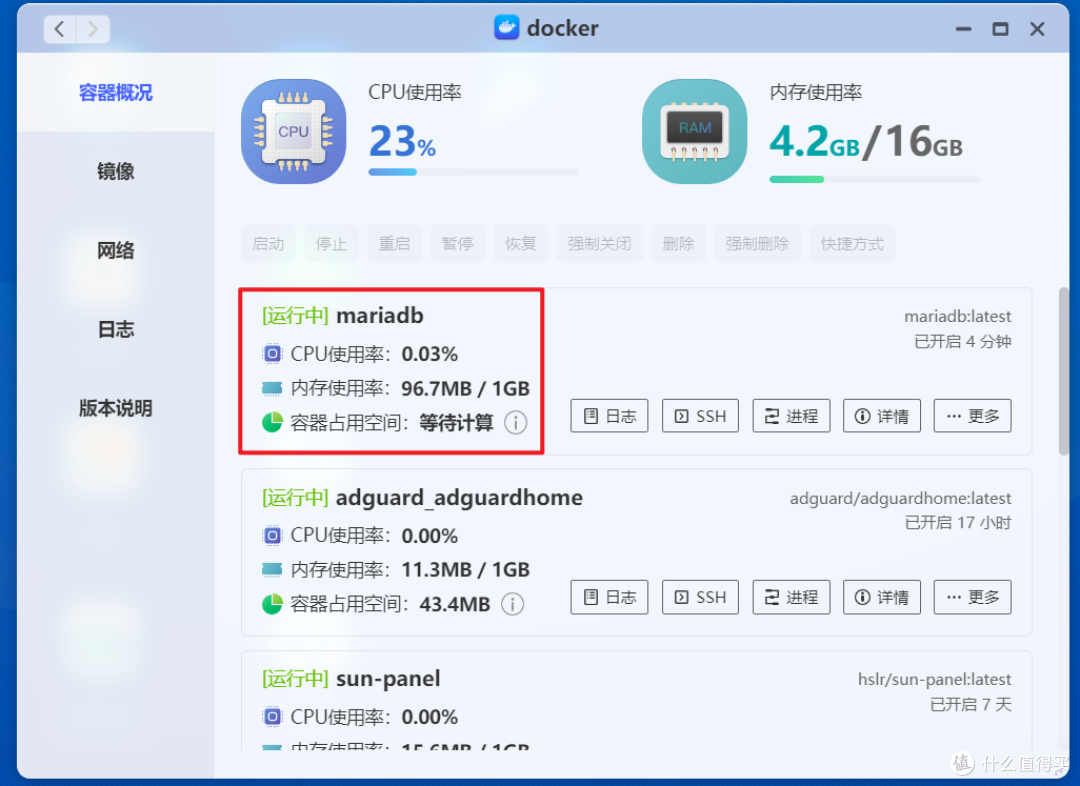Screen dimensions: 1080x786
Task: Click adguard memory usage bar icon
Action: [272, 570]
